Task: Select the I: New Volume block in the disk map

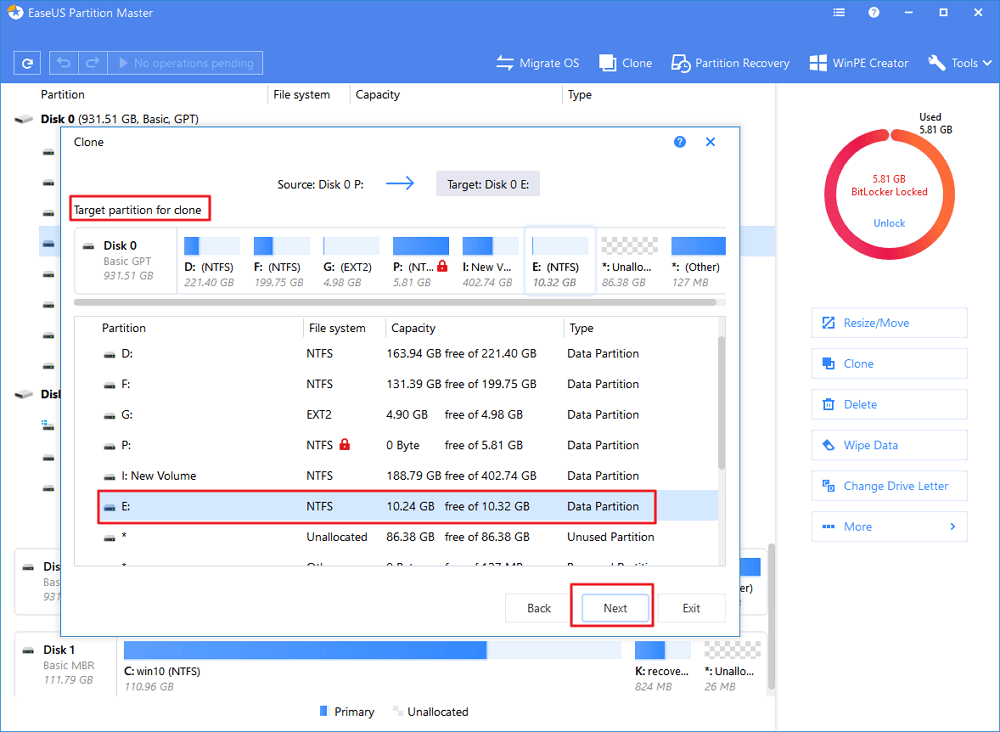Action: tap(490, 261)
